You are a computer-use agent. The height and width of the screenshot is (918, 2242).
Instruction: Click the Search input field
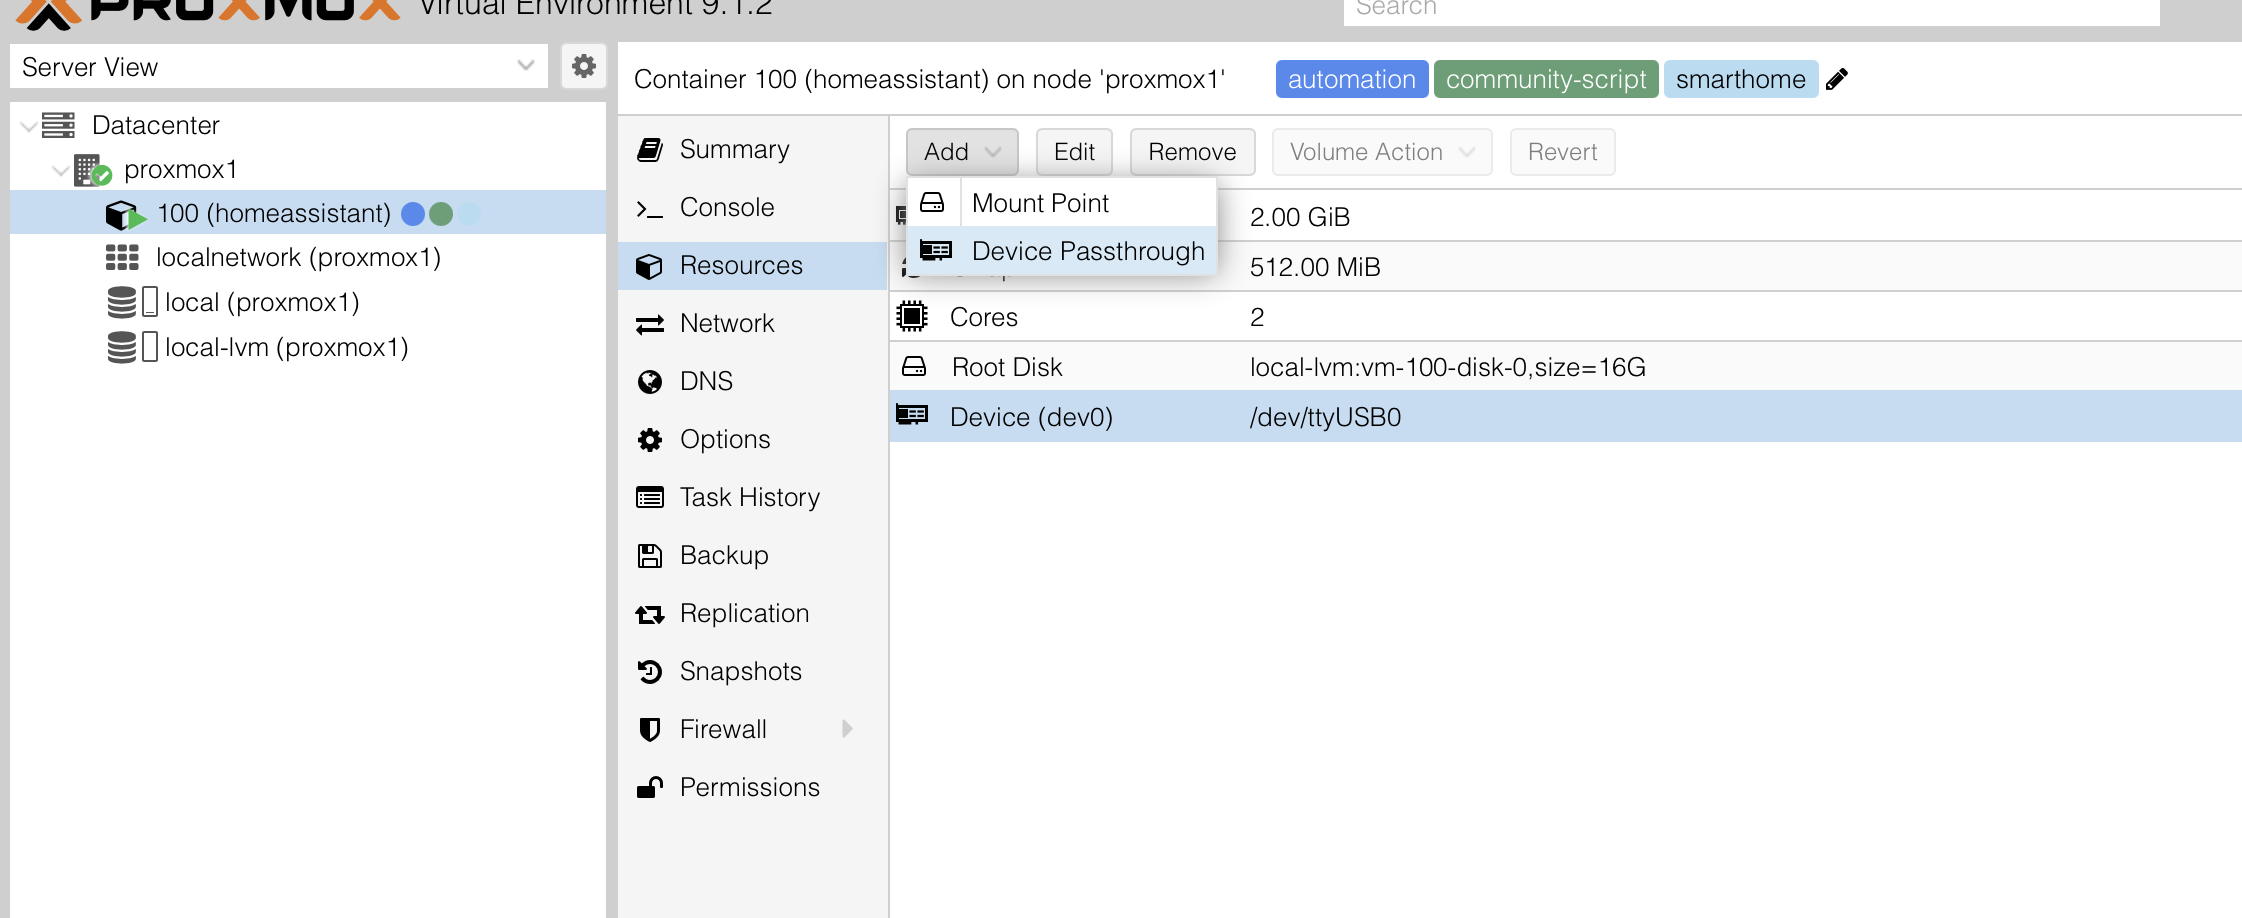(1750, 10)
